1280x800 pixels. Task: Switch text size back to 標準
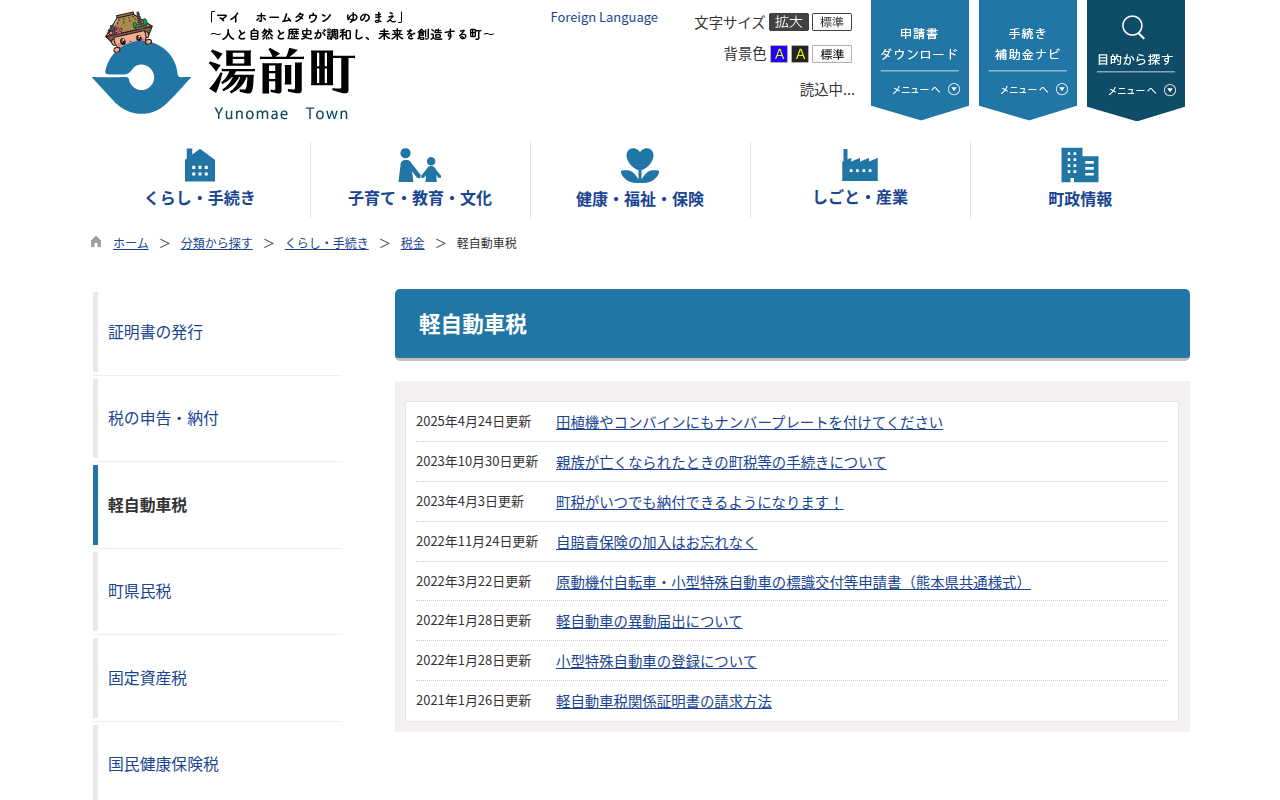click(x=834, y=22)
